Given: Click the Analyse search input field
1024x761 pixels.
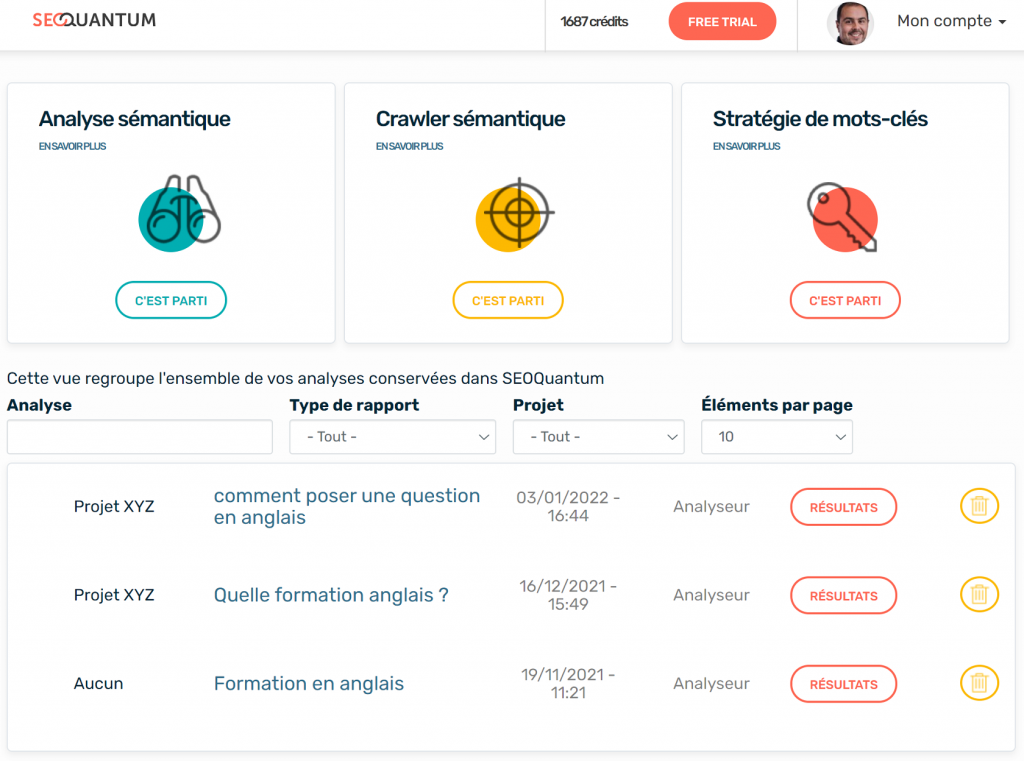Looking at the screenshot, I should point(140,437).
